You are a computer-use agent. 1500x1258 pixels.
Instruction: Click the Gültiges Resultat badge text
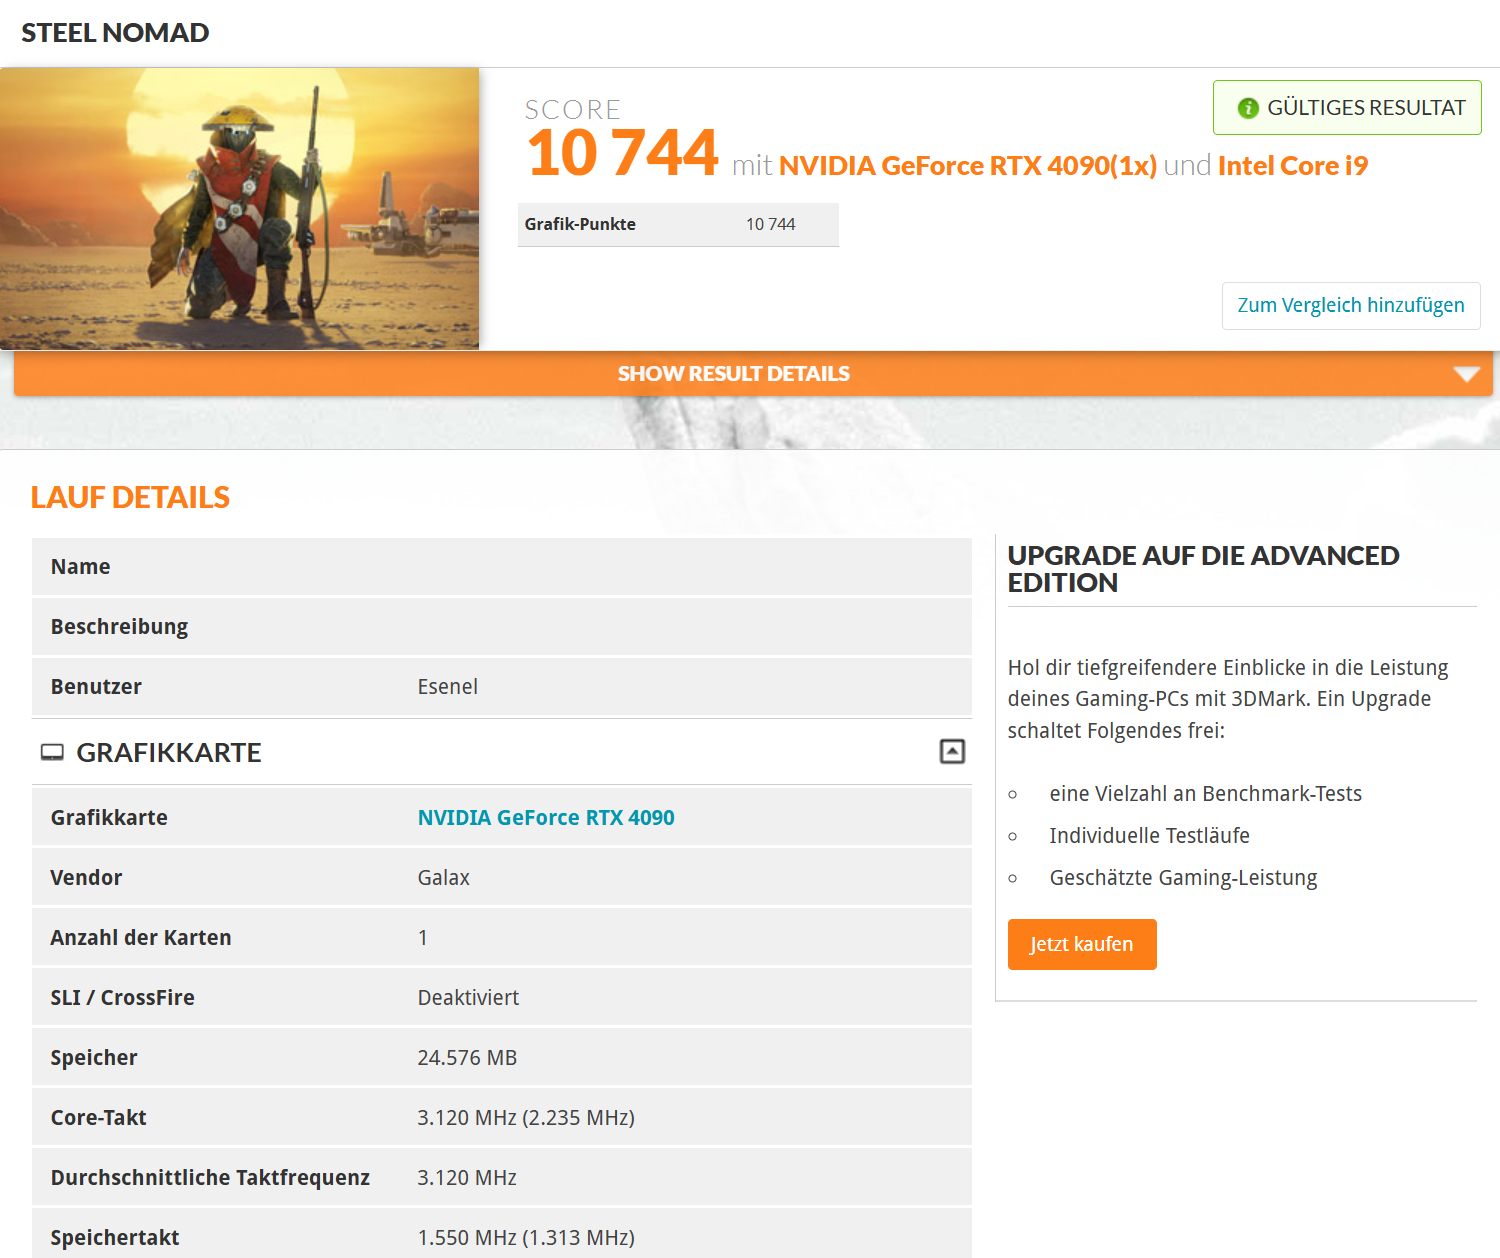click(1366, 108)
